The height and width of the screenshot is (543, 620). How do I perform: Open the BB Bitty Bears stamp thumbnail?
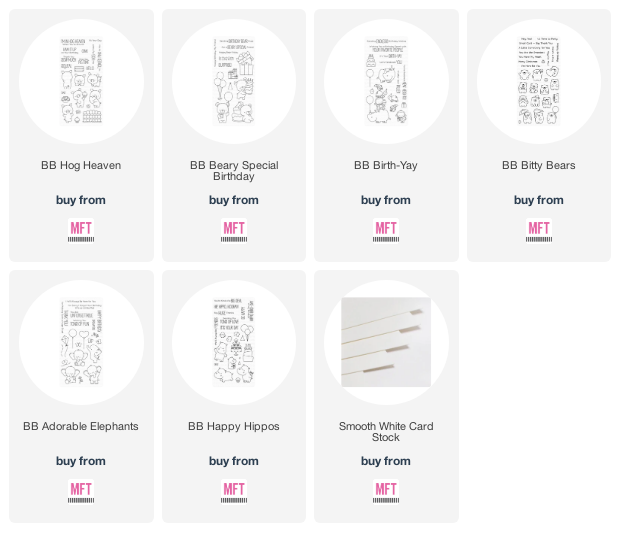[x=539, y=81]
